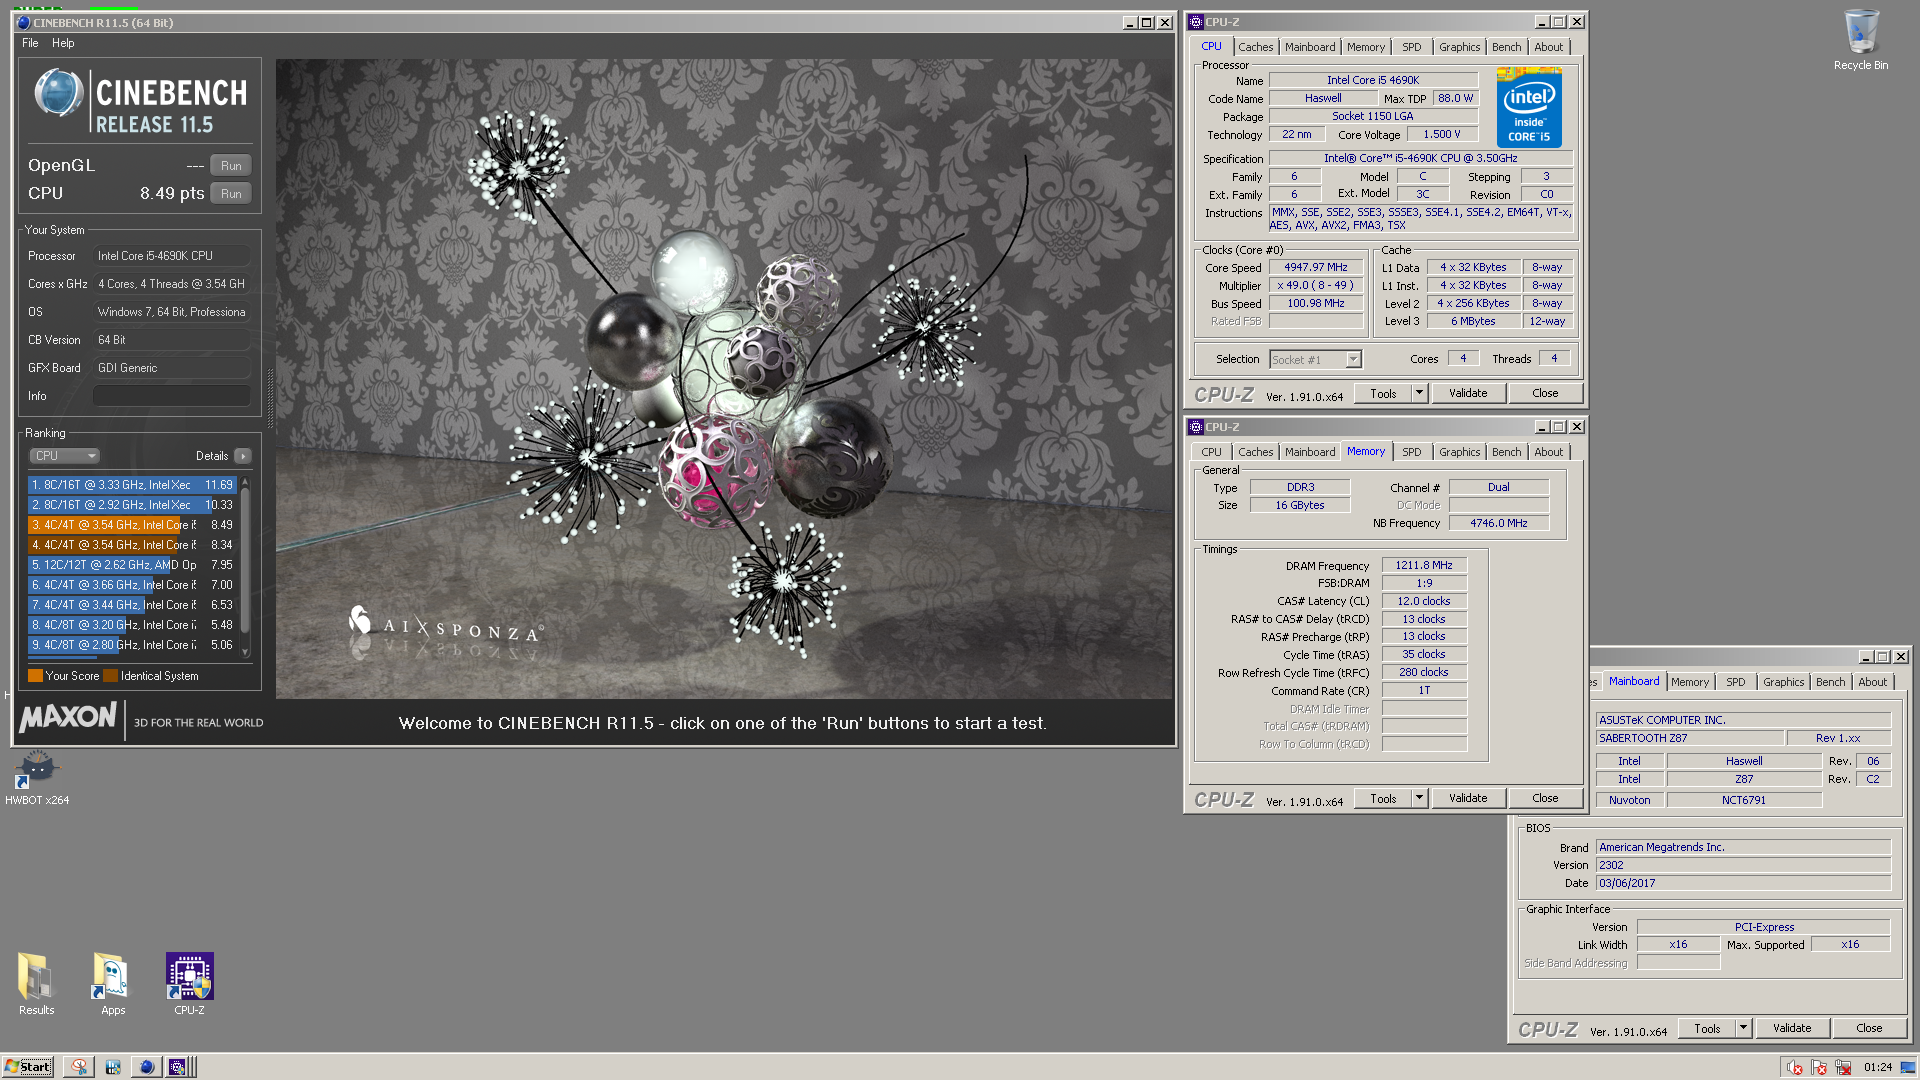Open the CPU ranking type dropdown
This screenshot has width=1920, height=1080.
(64, 456)
